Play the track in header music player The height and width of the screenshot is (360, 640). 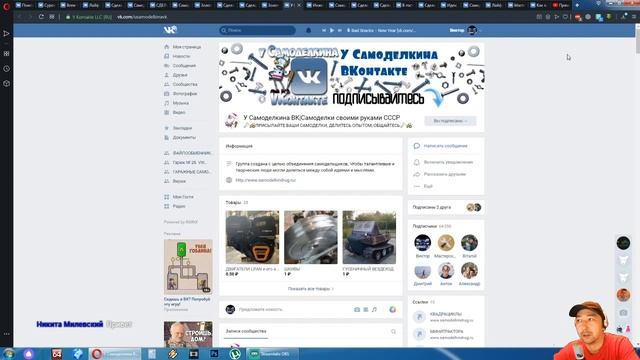click(332, 30)
